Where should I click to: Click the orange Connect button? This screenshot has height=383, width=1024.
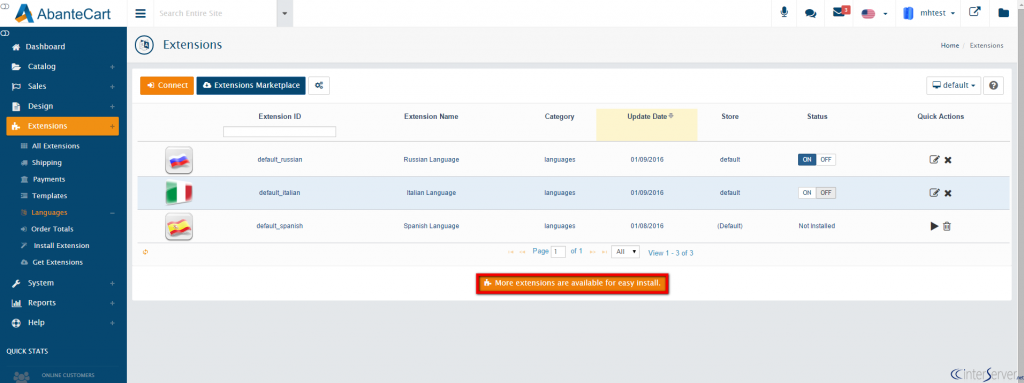pos(167,86)
